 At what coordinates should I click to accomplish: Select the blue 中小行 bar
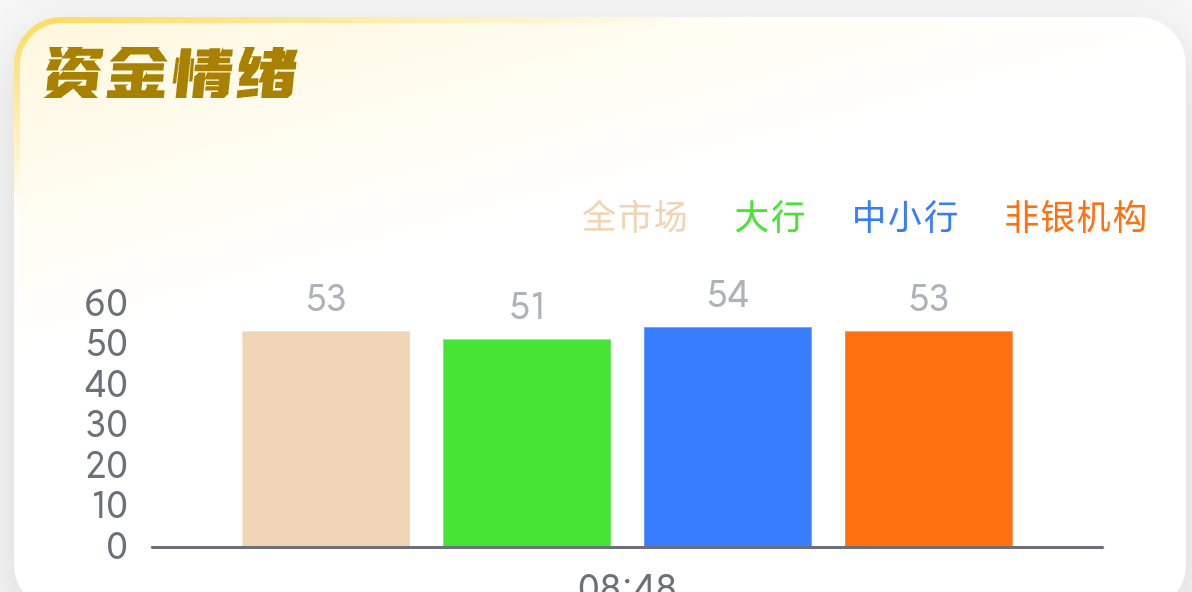728,436
